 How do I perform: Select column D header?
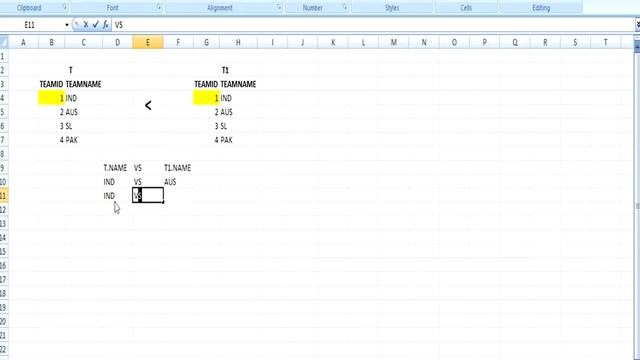(118, 42)
